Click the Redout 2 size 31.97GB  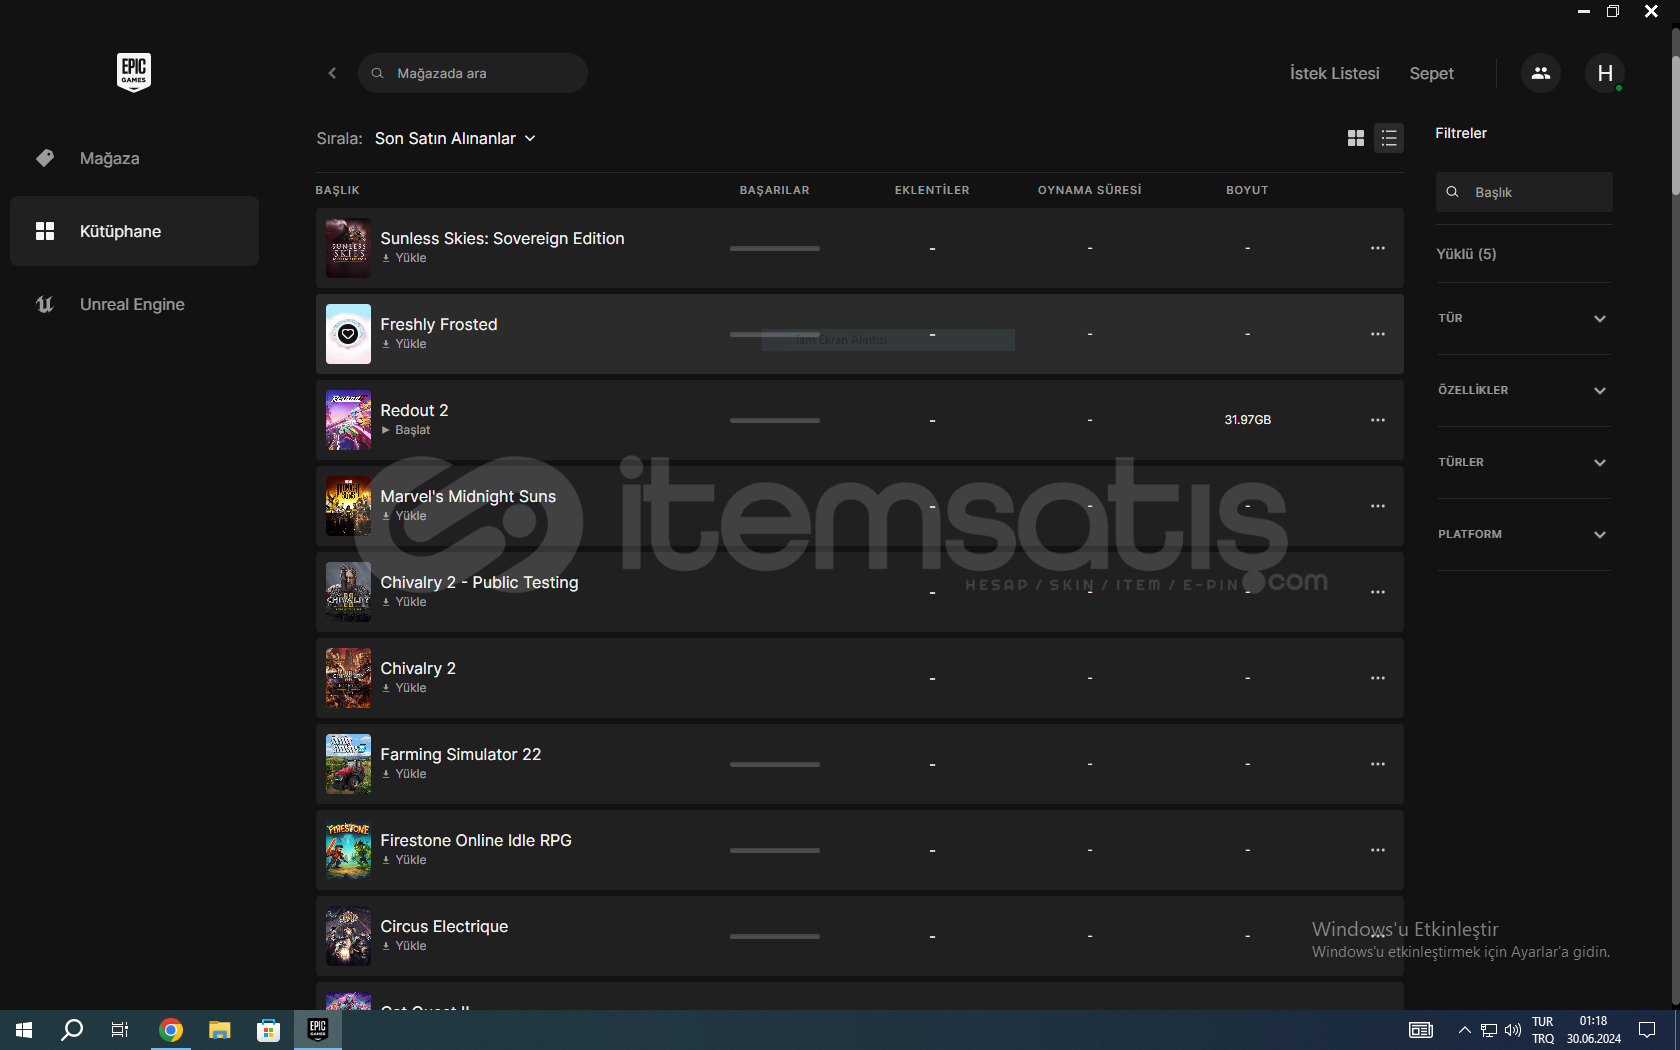[x=1247, y=420]
